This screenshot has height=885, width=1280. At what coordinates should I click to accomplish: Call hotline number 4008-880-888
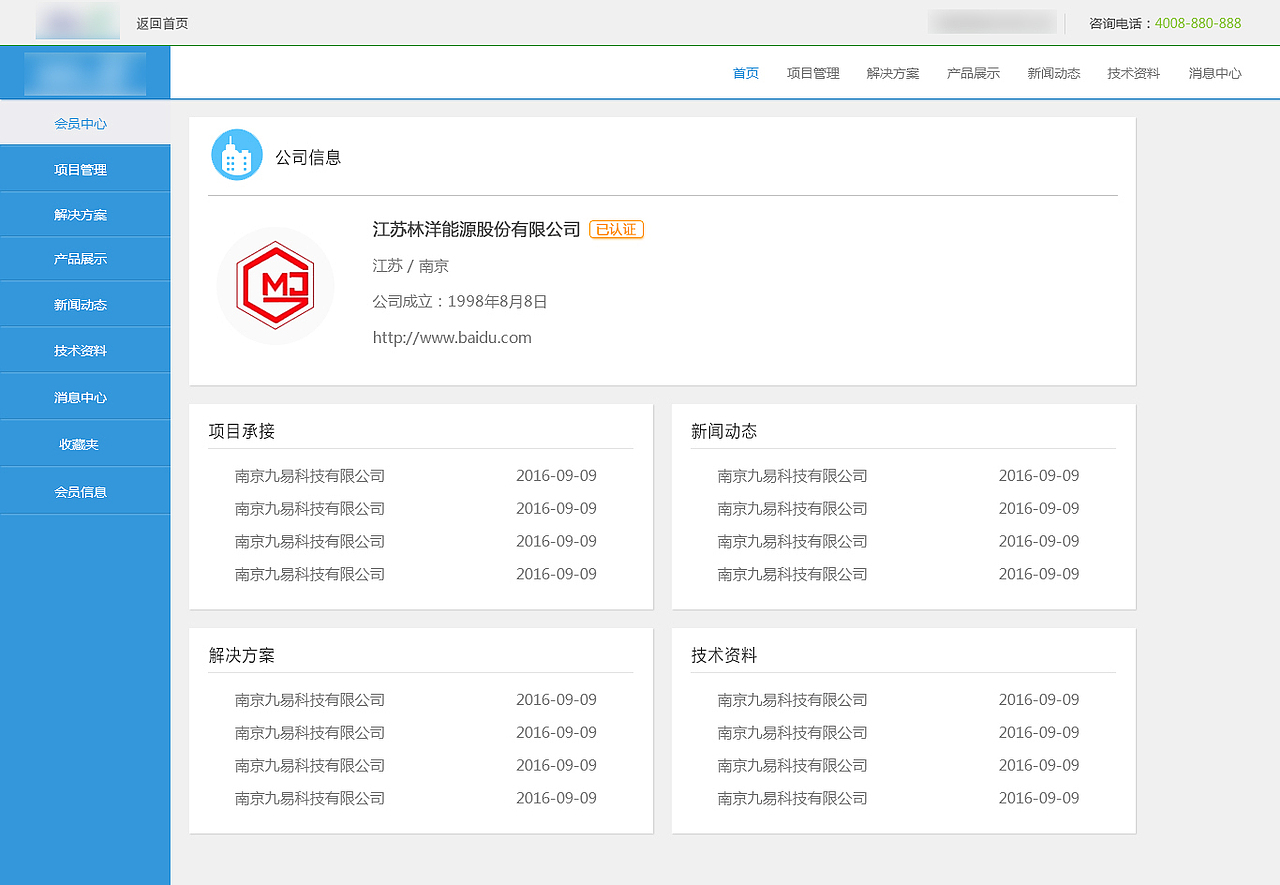(1197, 22)
